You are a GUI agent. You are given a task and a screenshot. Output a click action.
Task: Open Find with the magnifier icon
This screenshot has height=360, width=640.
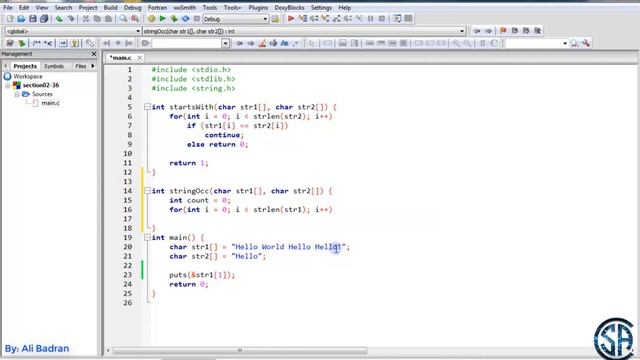pos(123,19)
